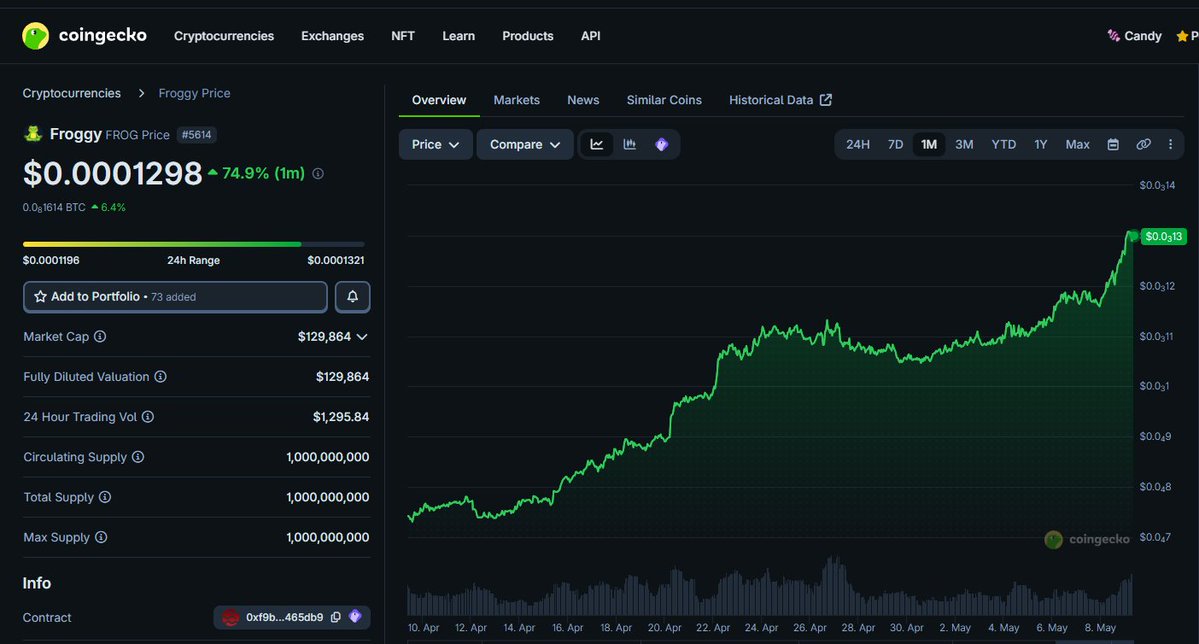Open the Products nav menu
Screen dimensions: 1199x644
(528, 36)
